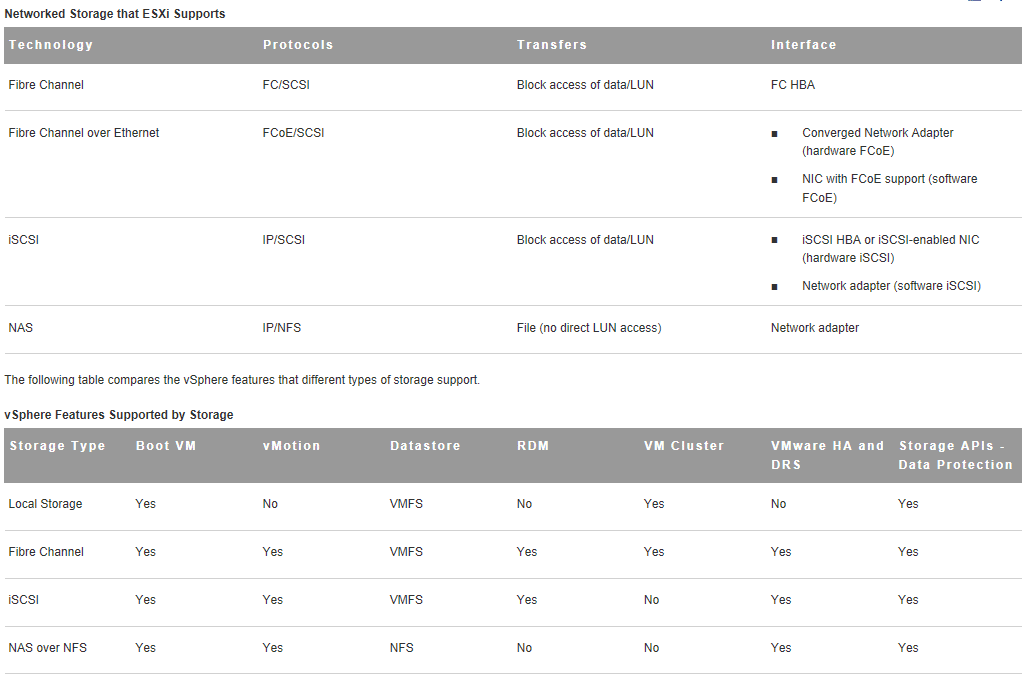The height and width of the screenshot is (682, 1025).
Task: Click 'Fibre Channel' label in the vSphere Features table
Action: [46, 552]
